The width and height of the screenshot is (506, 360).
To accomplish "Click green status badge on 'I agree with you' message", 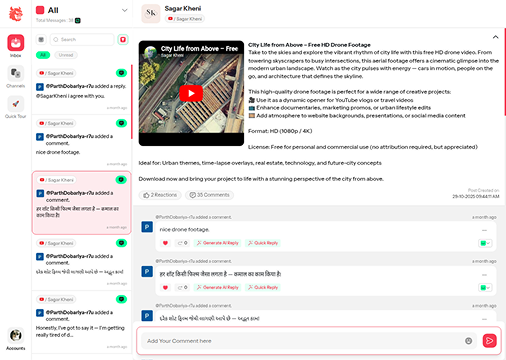I will 121,73.
